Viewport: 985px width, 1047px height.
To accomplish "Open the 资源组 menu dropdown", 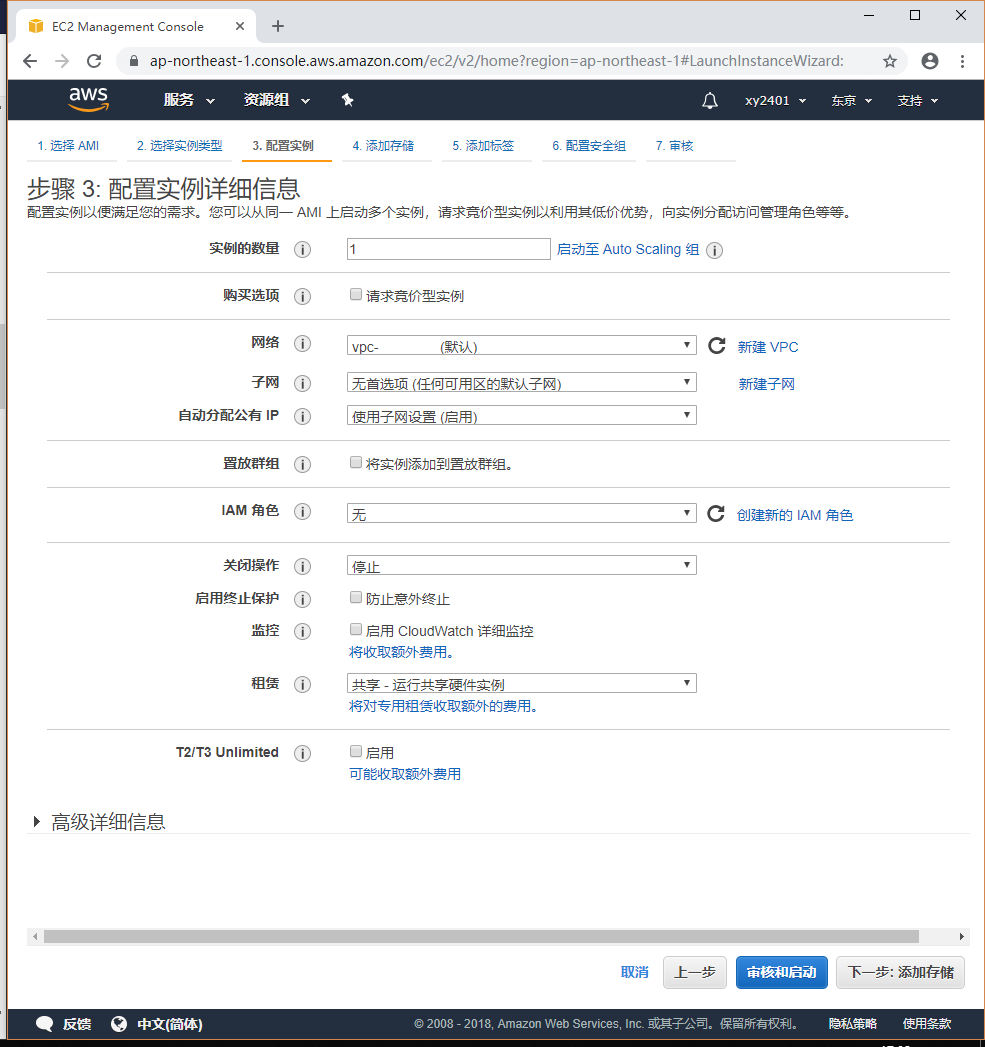I will click(277, 100).
